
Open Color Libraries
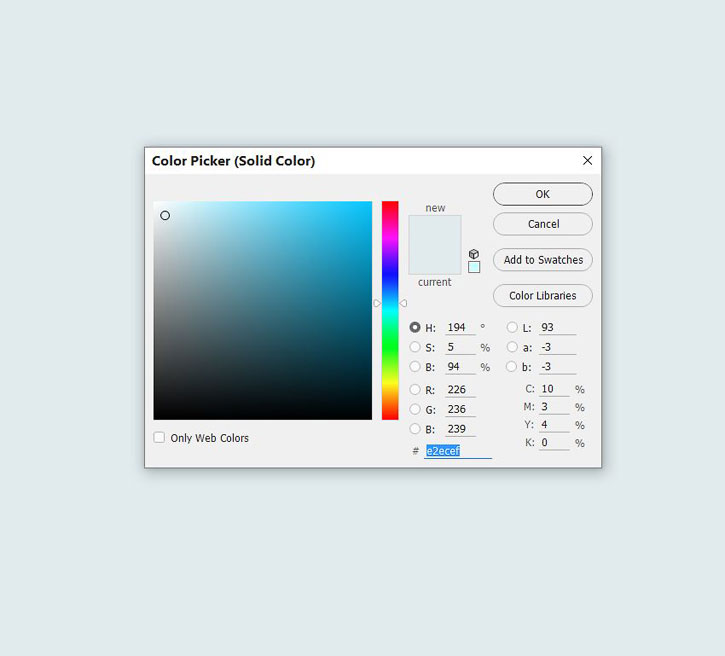click(x=543, y=295)
